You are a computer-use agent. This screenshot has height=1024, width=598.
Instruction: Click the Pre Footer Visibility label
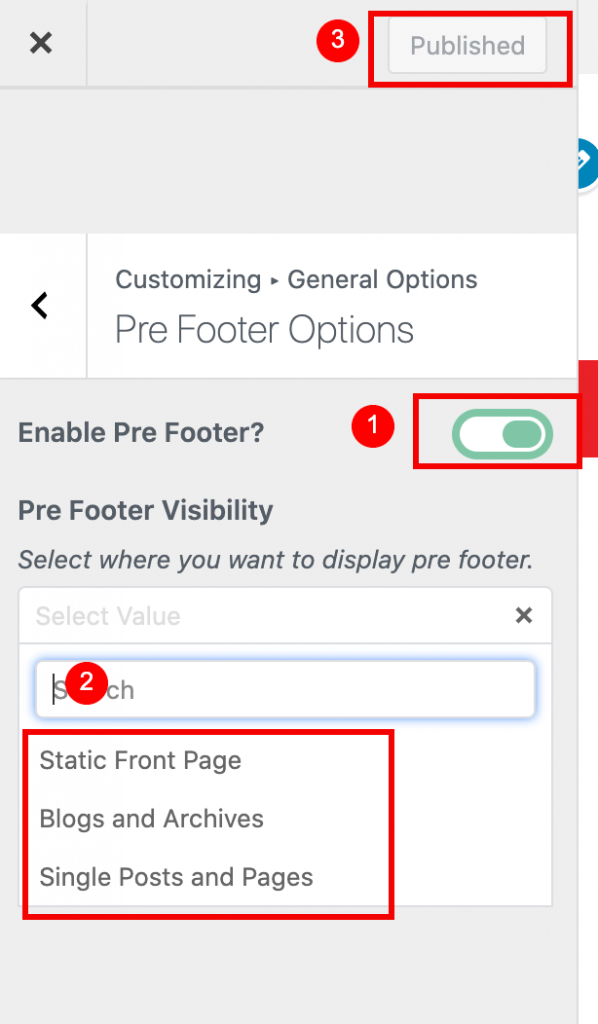click(146, 510)
